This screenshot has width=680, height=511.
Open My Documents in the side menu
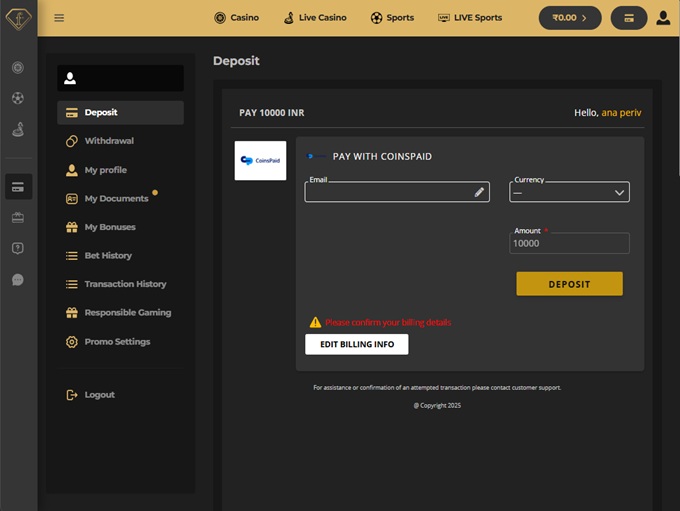point(116,199)
